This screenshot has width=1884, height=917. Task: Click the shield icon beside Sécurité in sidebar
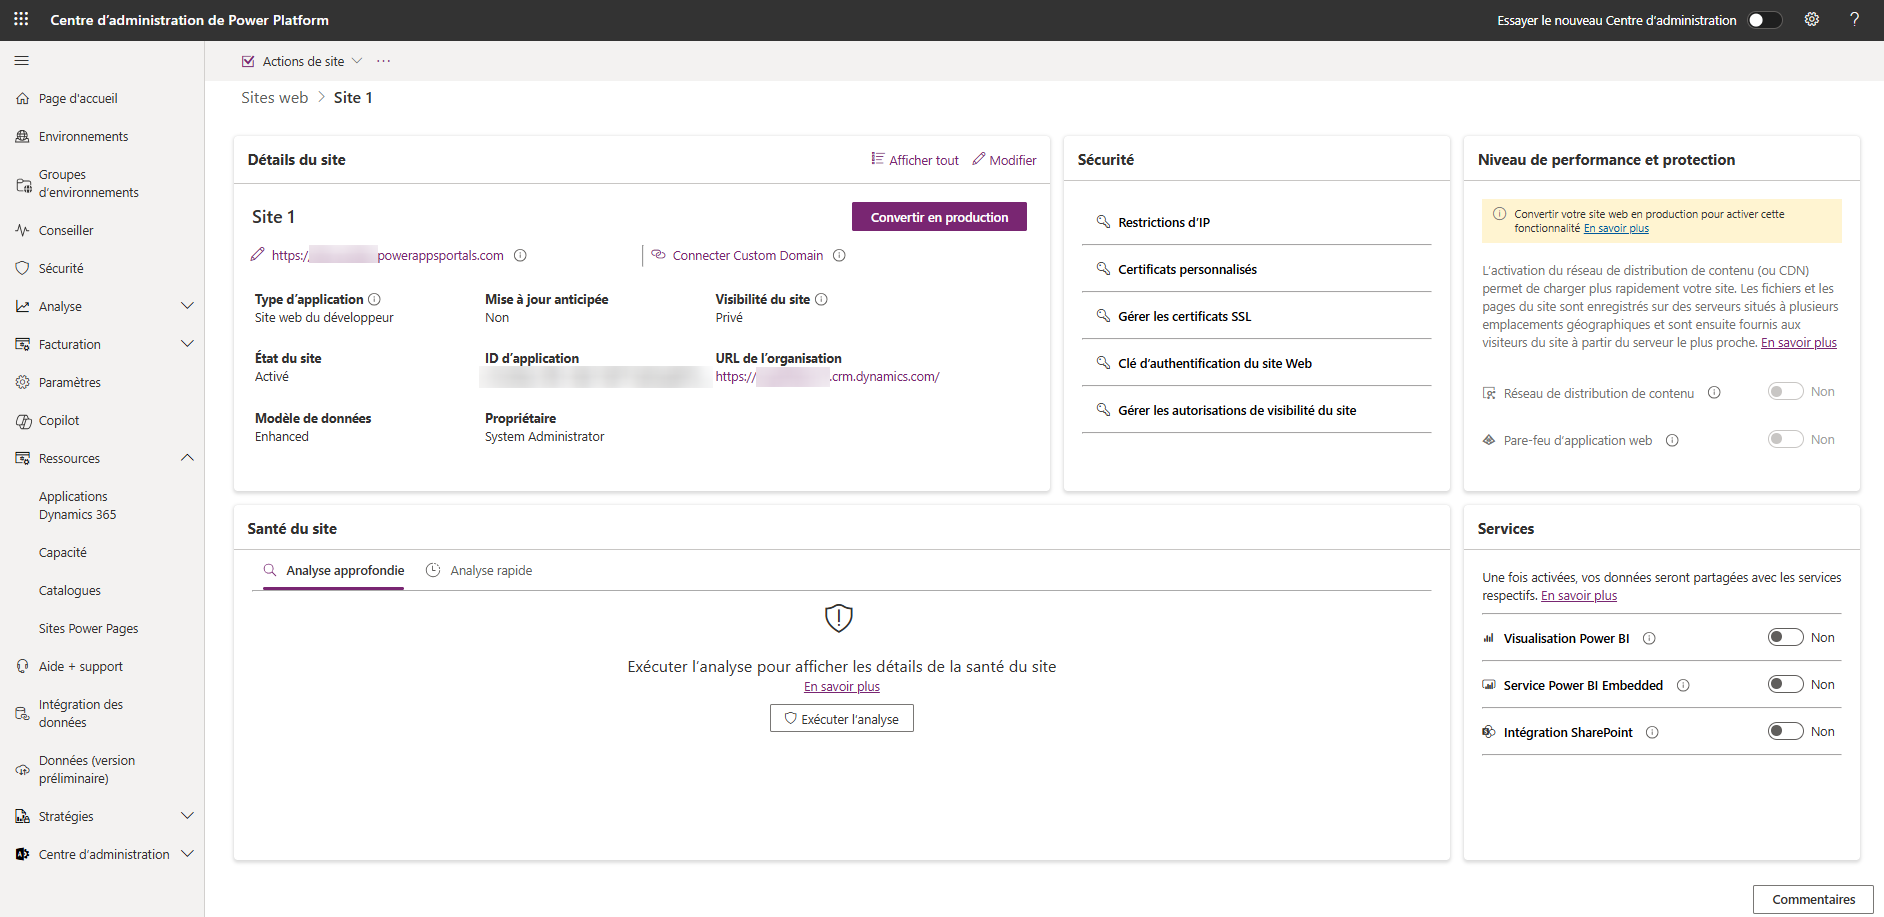23,268
